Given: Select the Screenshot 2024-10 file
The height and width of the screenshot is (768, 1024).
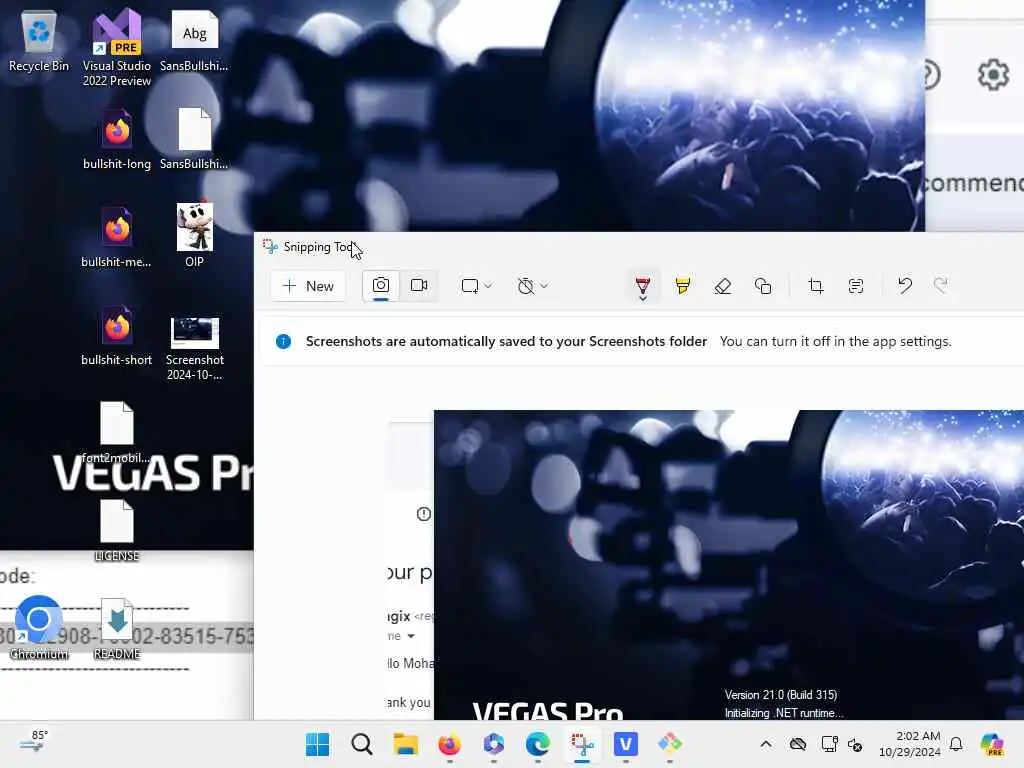Looking at the screenshot, I should (x=194, y=349).
